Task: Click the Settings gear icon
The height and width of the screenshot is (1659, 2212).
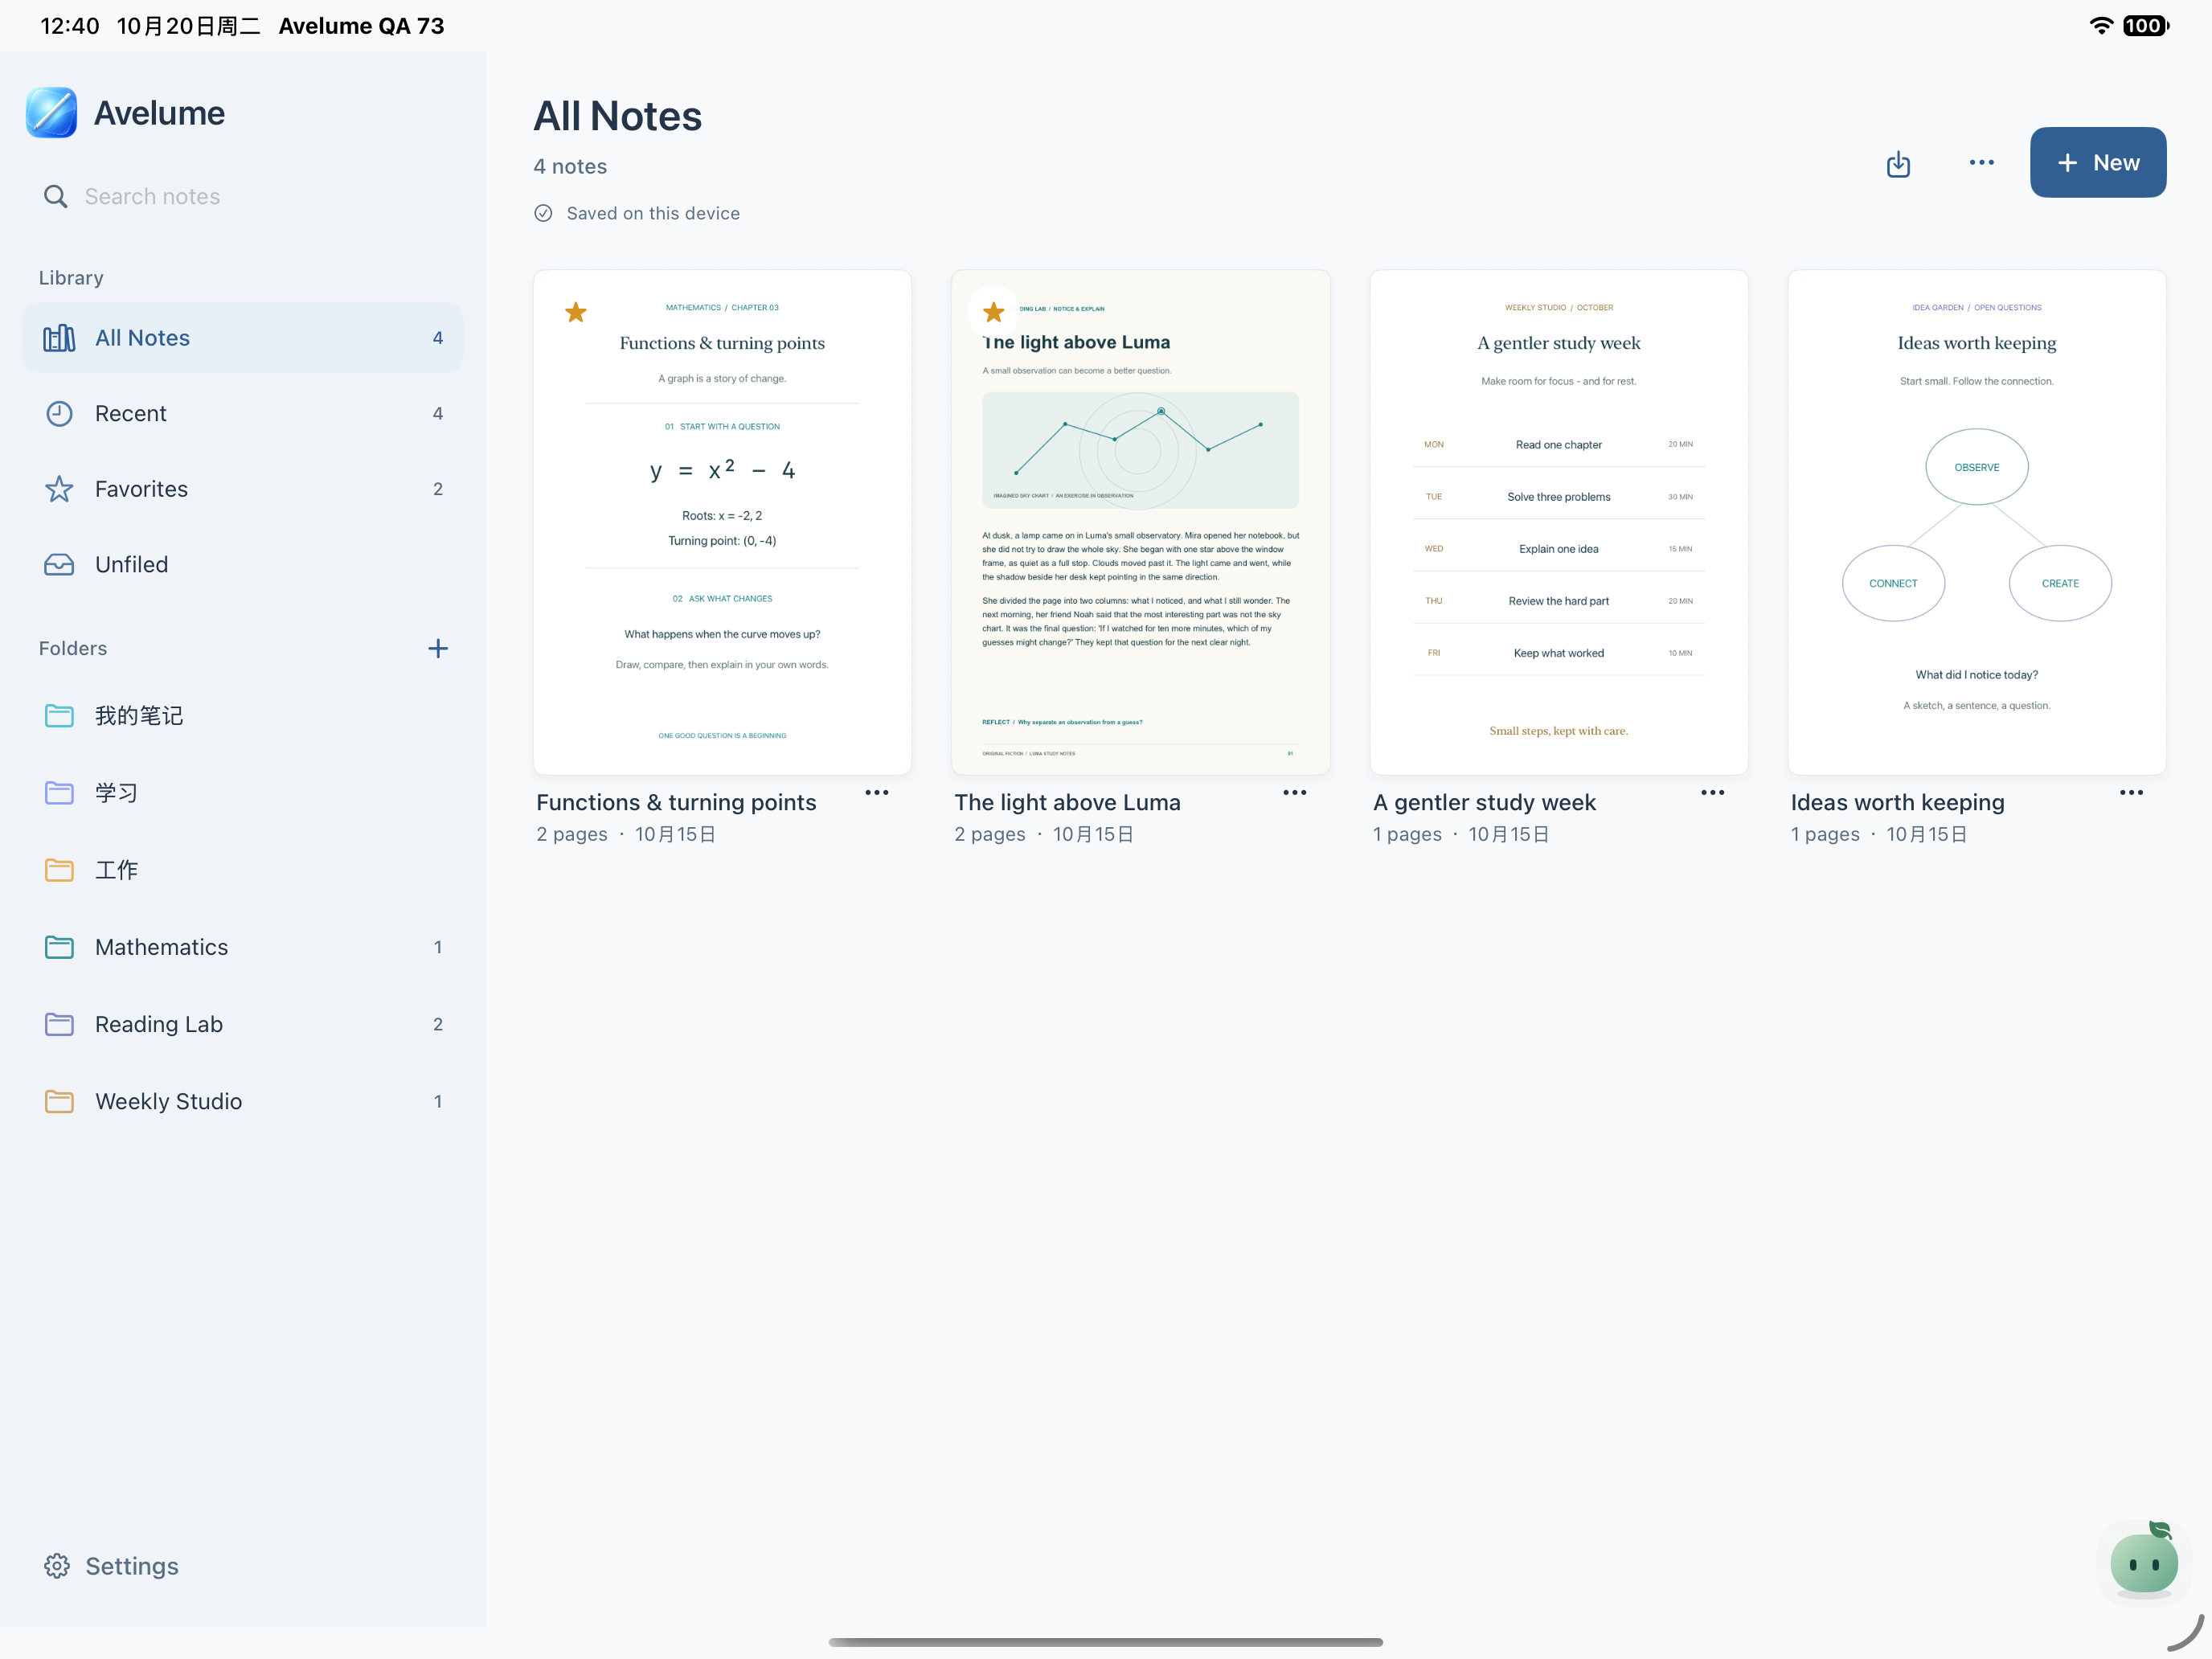Action: (x=57, y=1566)
